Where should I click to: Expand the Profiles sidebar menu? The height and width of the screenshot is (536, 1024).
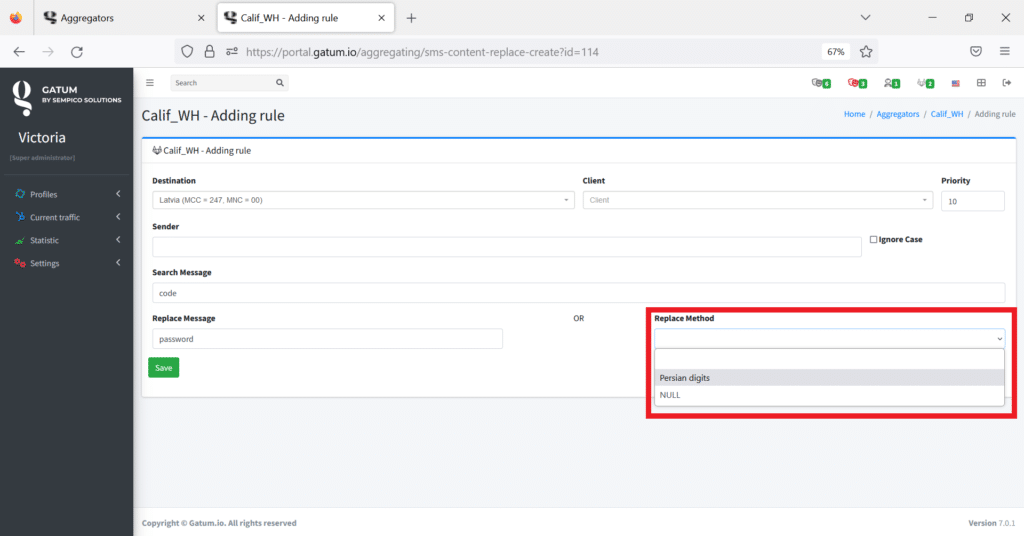(x=67, y=194)
